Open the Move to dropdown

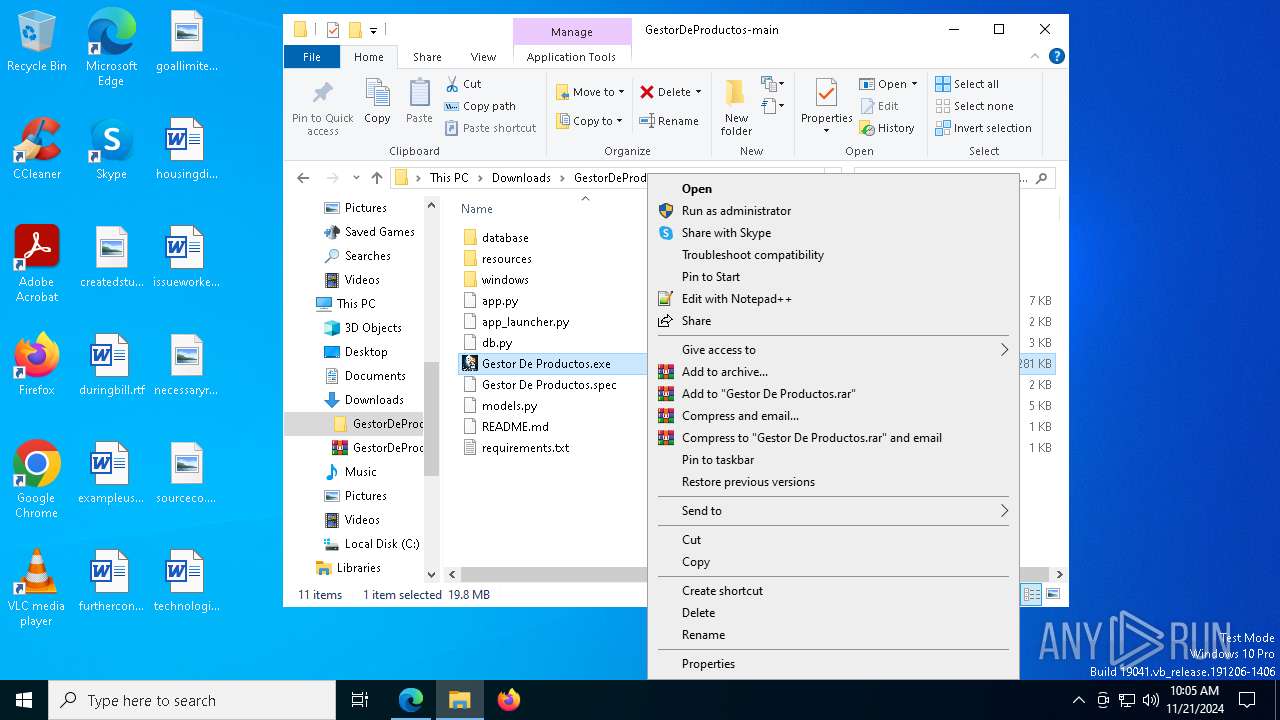(x=590, y=92)
